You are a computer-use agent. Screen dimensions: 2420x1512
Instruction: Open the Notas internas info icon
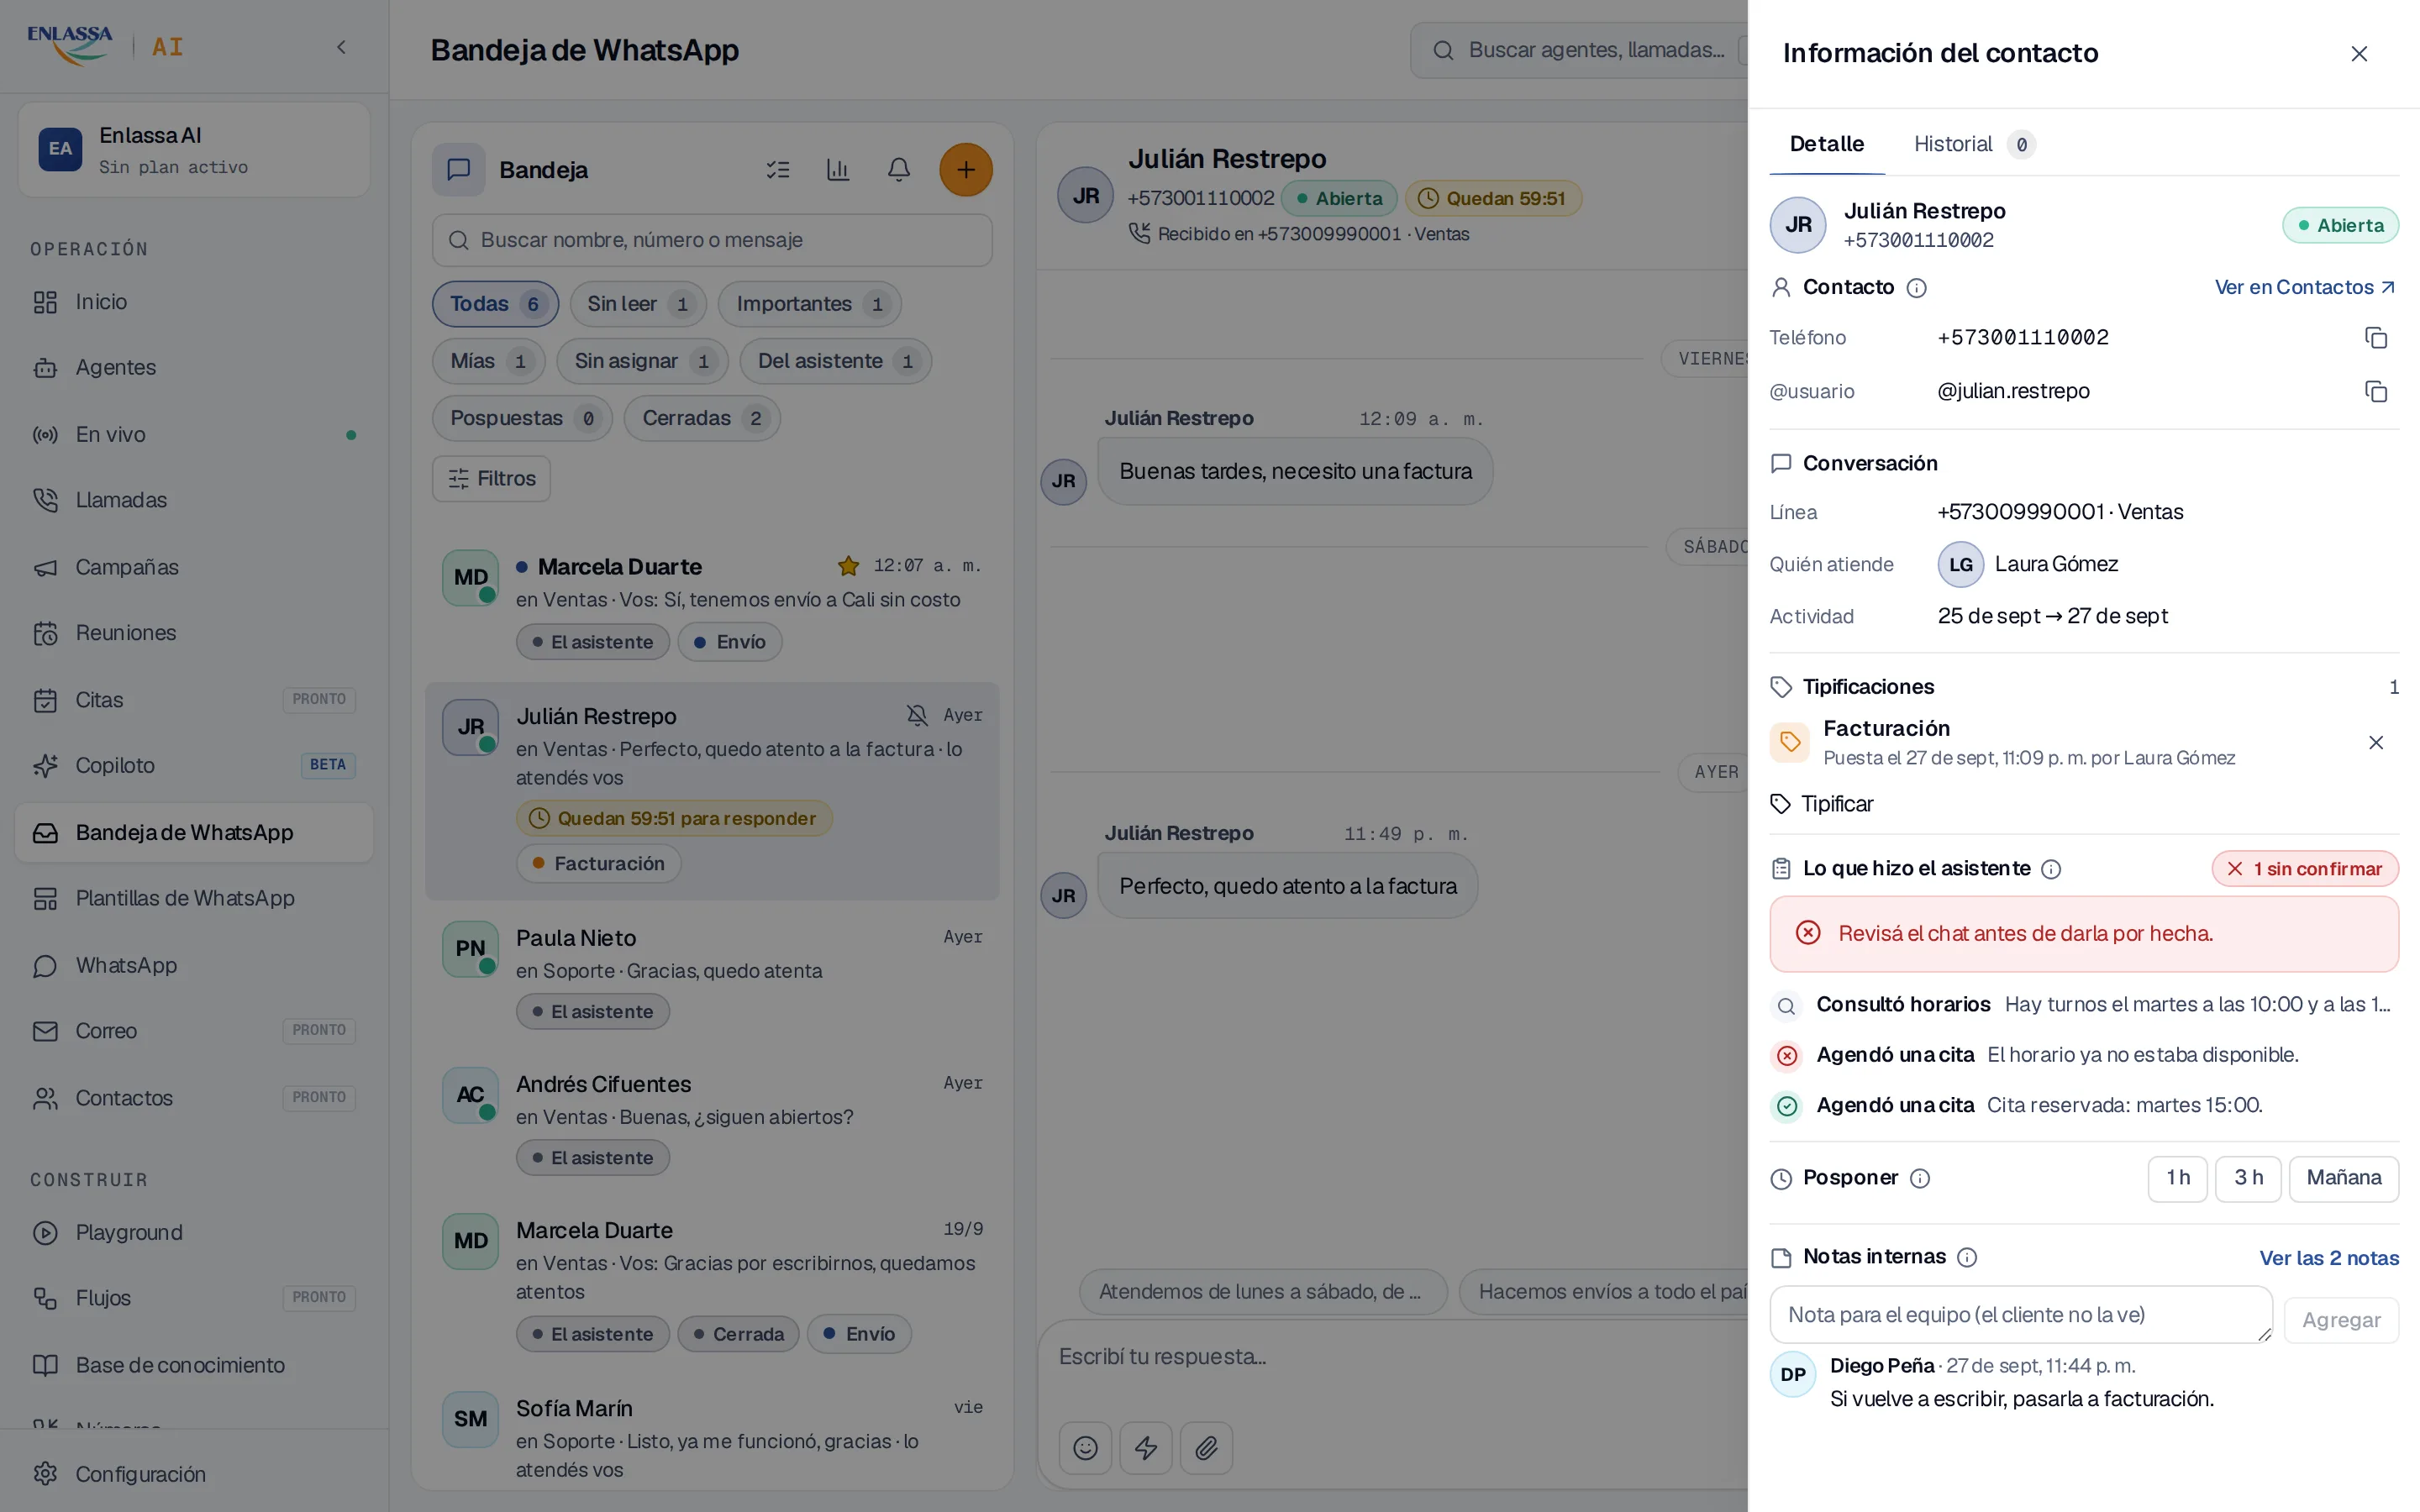click(1966, 1257)
